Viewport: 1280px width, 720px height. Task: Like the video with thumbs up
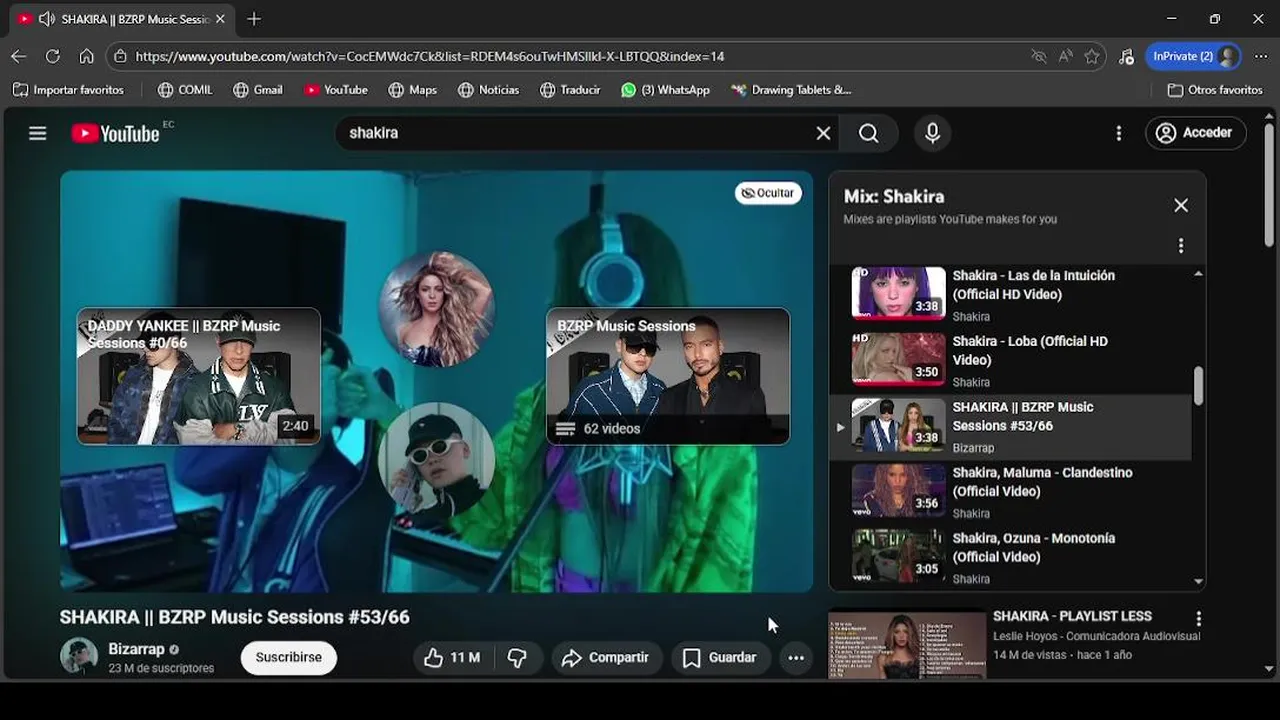point(452,657)
